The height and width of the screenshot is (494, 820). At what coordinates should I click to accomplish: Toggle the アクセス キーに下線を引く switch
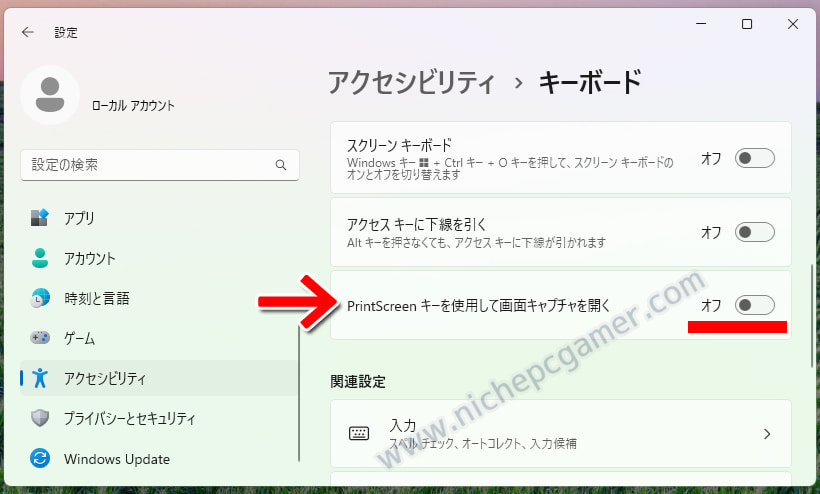(755, 232)
